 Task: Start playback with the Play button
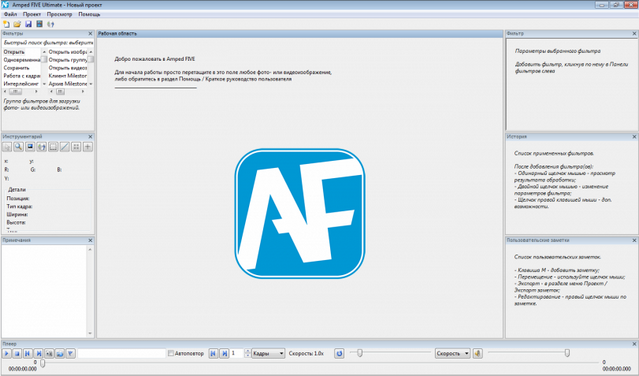point(7,354)
